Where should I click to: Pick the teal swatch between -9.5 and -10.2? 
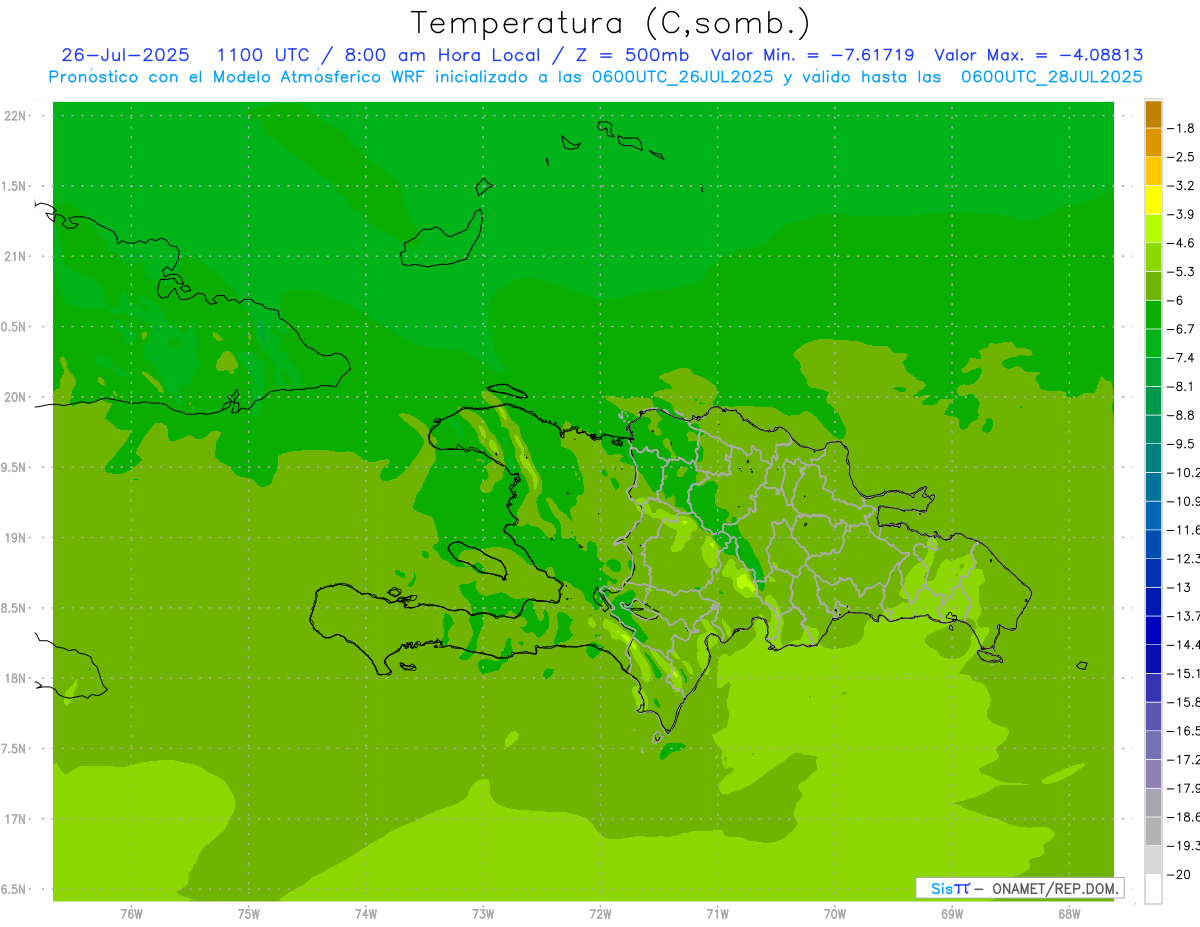pyautogui.click(x=1153, y=458)
